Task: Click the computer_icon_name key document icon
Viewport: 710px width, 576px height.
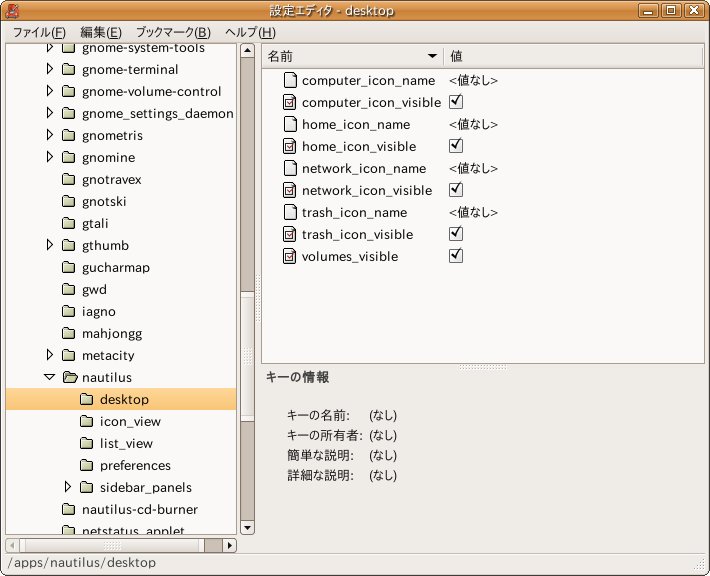Action: coord(289,80)
